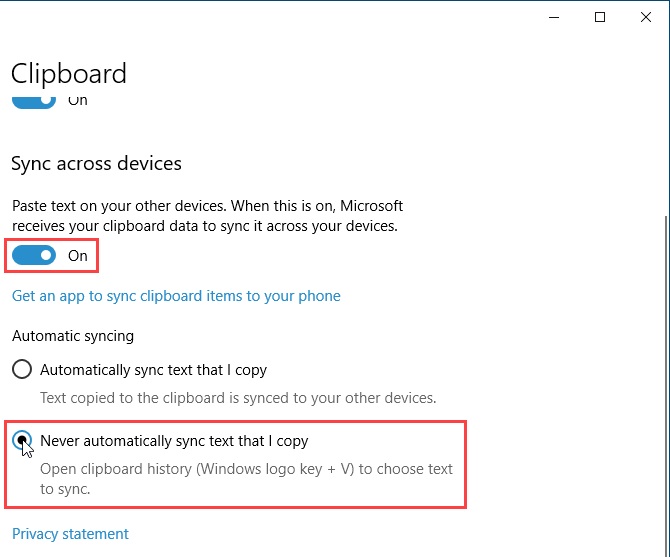Select the Automatically sync text radio button
Screen dimensions: 670x557
point(22,369)
